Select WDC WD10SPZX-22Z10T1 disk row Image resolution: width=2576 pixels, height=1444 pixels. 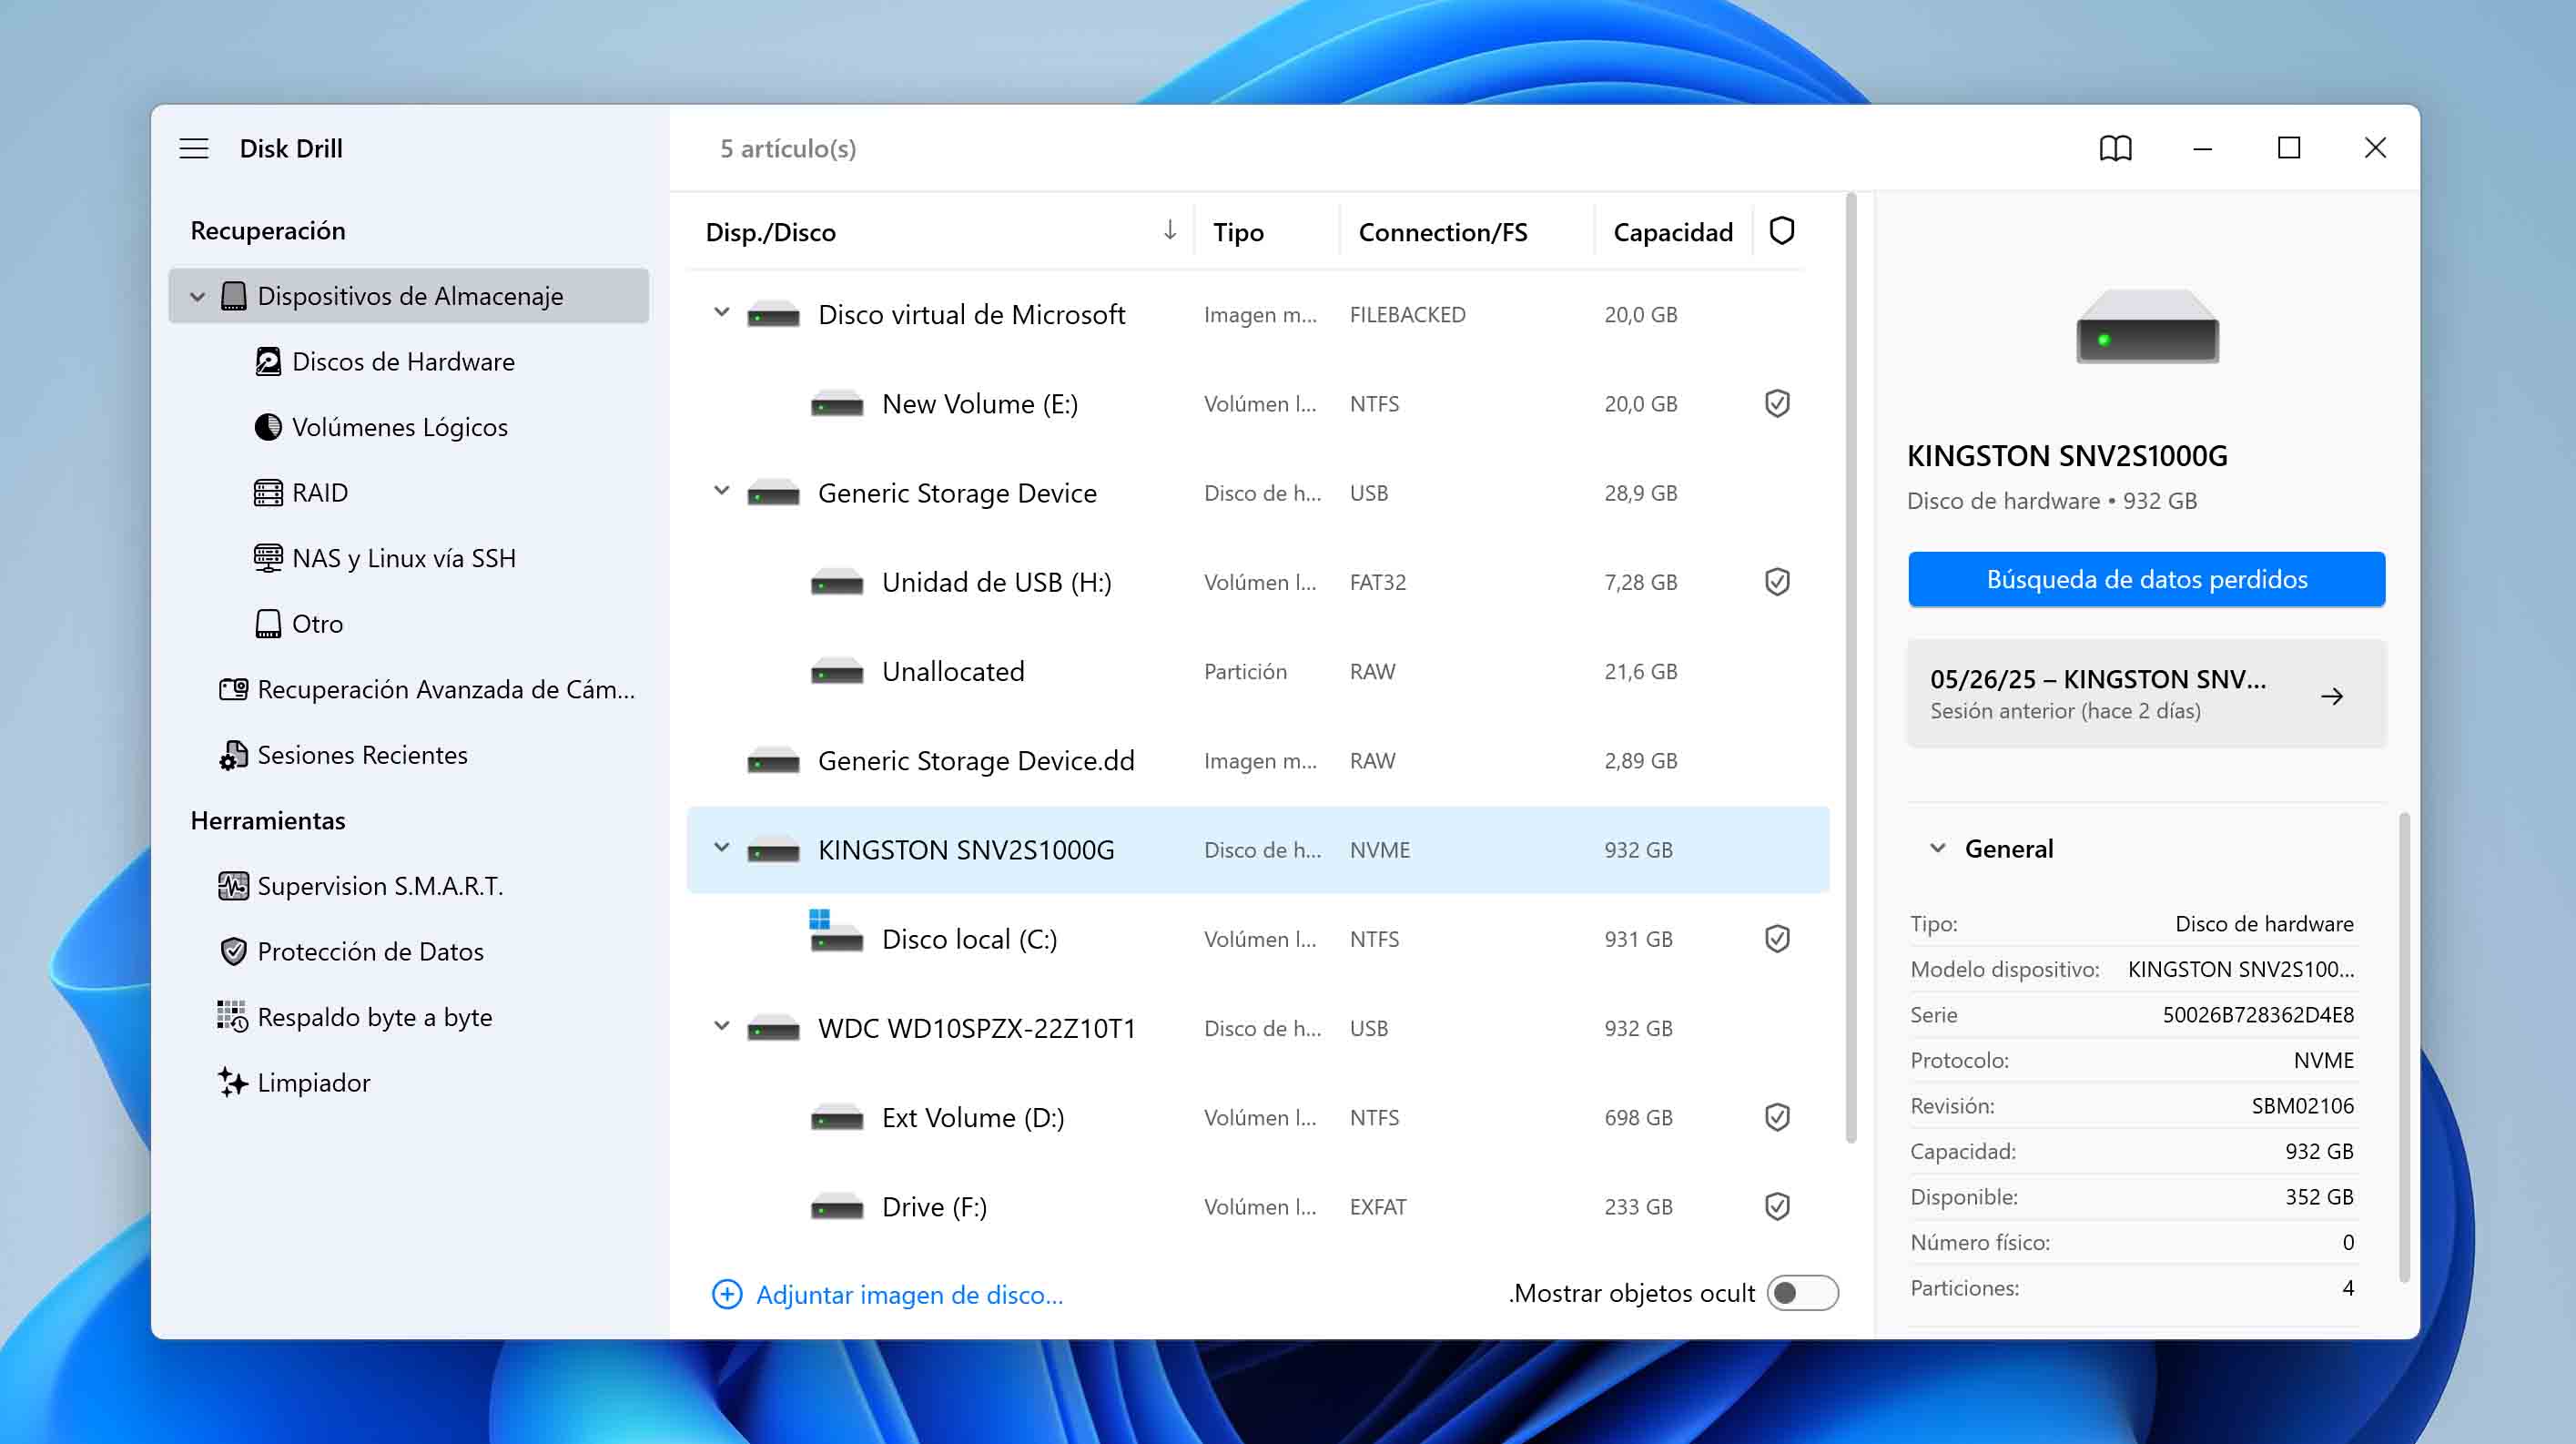(1257, 1028)
